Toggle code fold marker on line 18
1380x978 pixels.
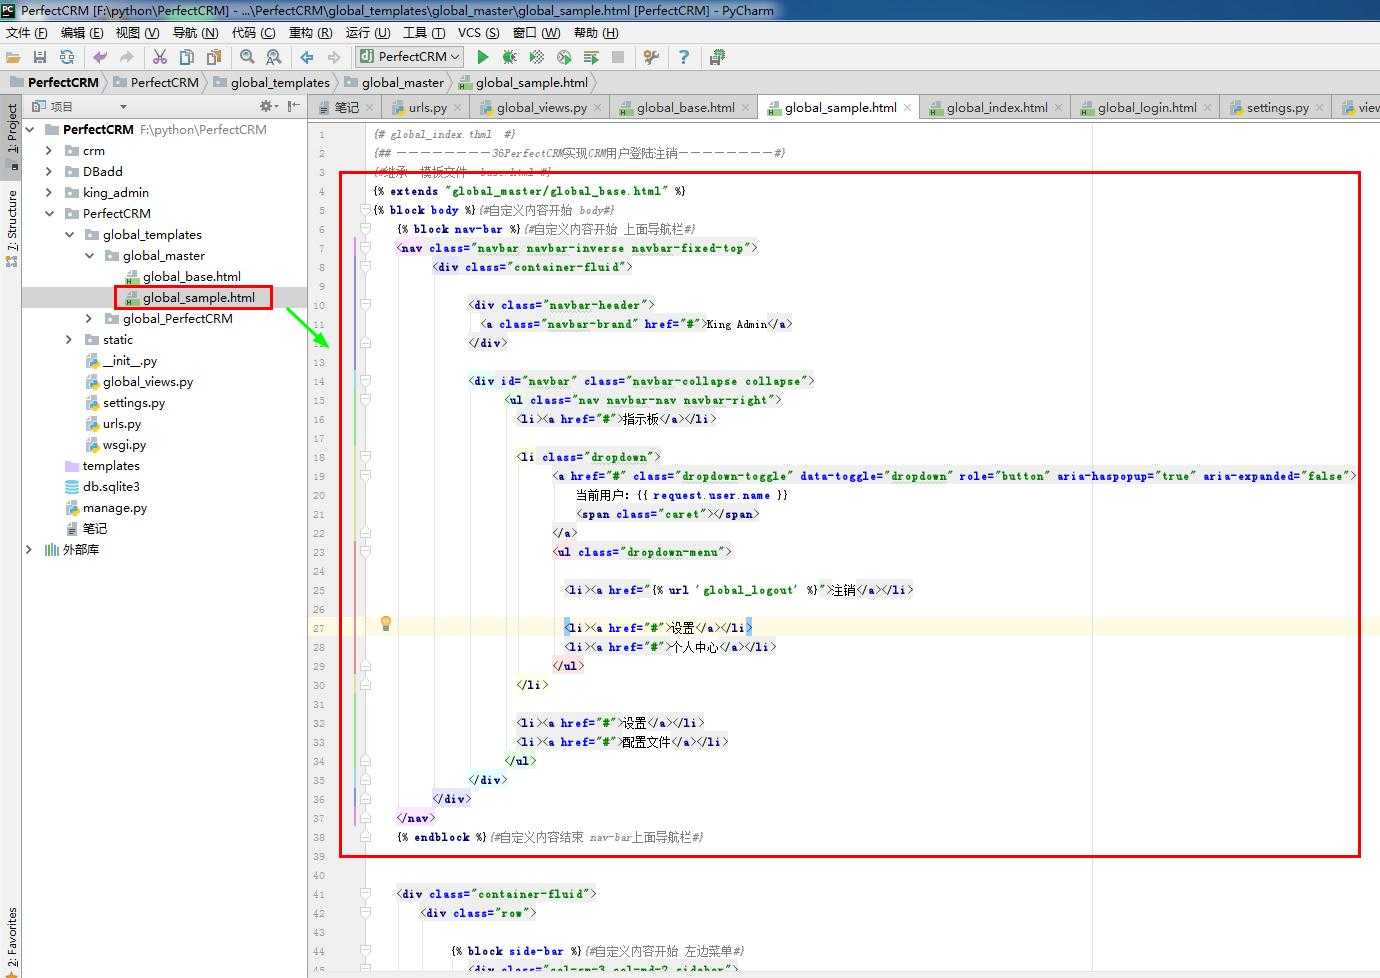[x=365, y=457]
